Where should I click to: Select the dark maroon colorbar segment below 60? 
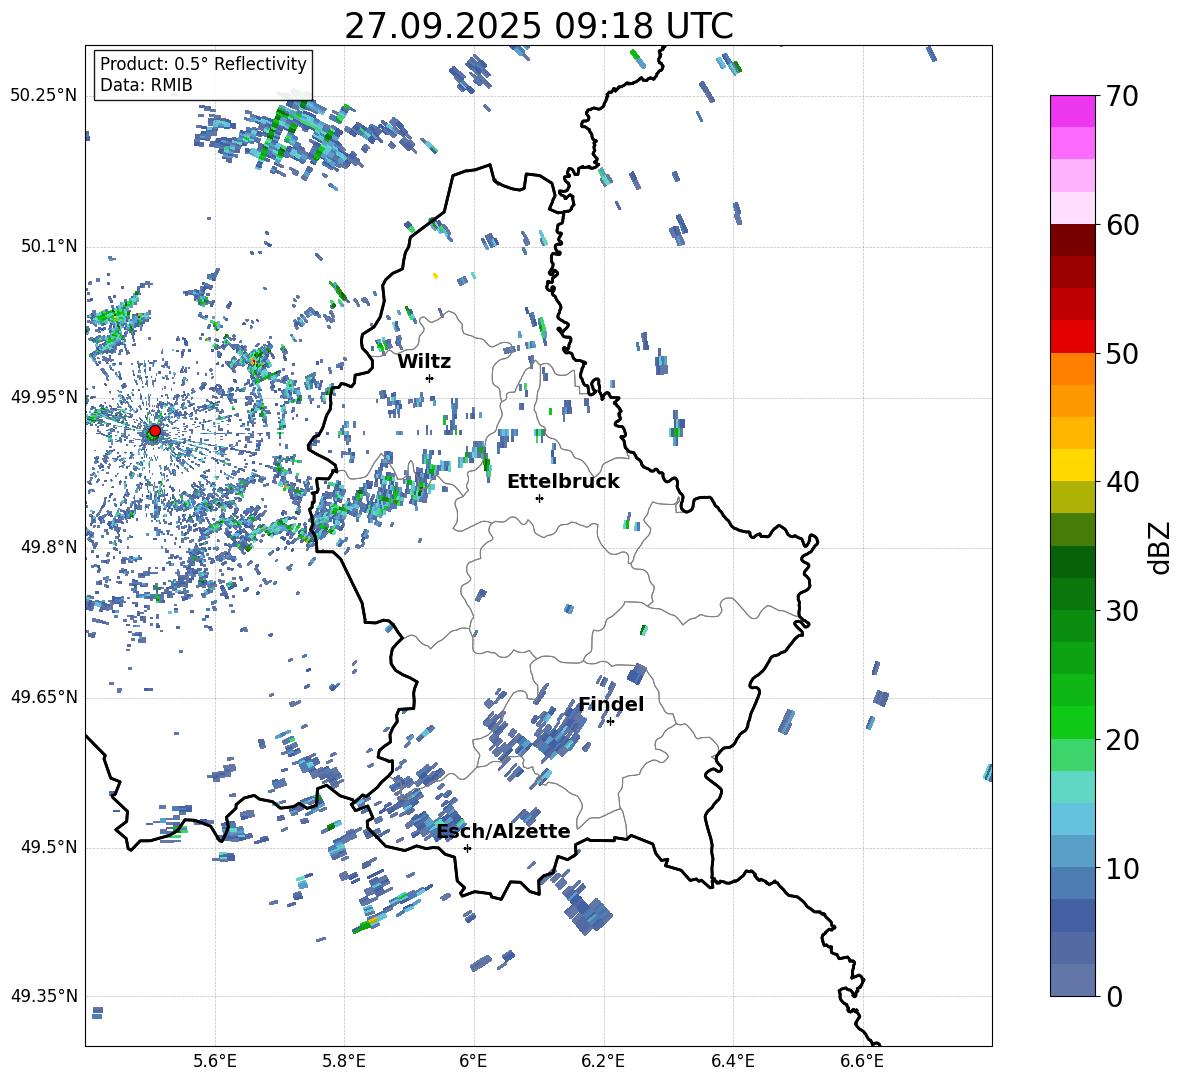click(x=1073, y=240)
